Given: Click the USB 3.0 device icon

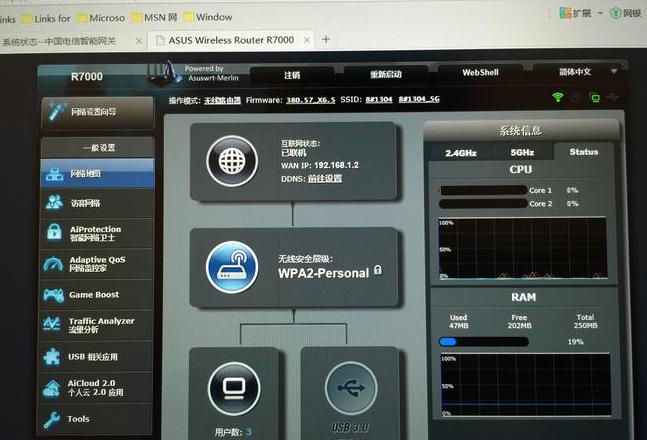Looking at the screenshot, I should pyautogui.click(x=351, y=388).
